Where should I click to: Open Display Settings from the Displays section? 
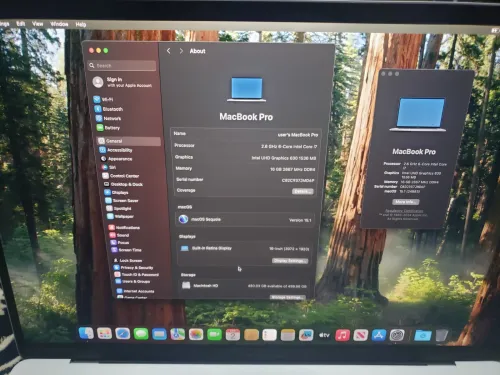coord(290,261)
